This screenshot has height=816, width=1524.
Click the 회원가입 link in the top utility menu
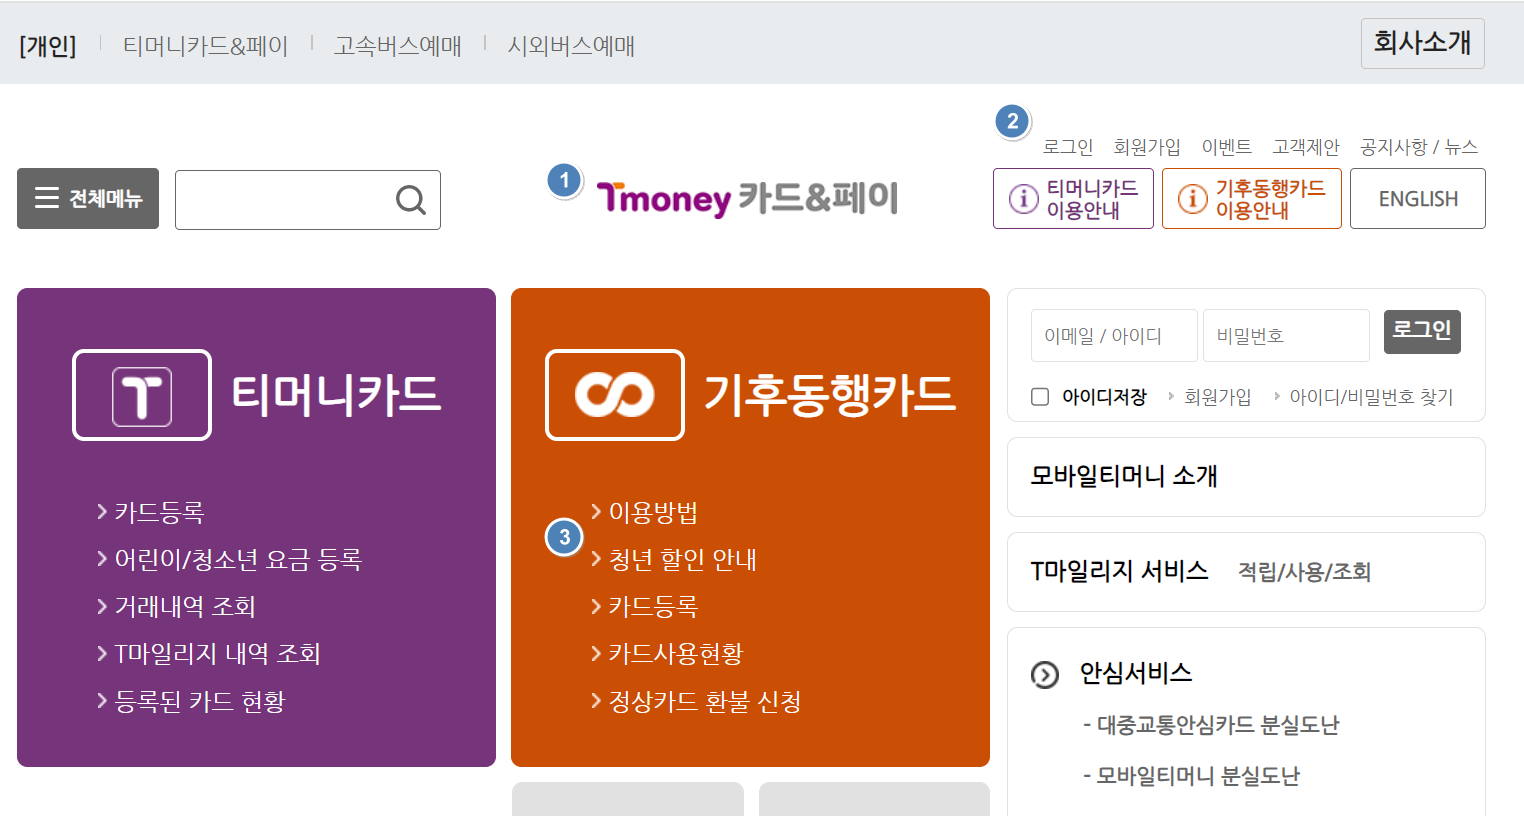(1147, 147)
